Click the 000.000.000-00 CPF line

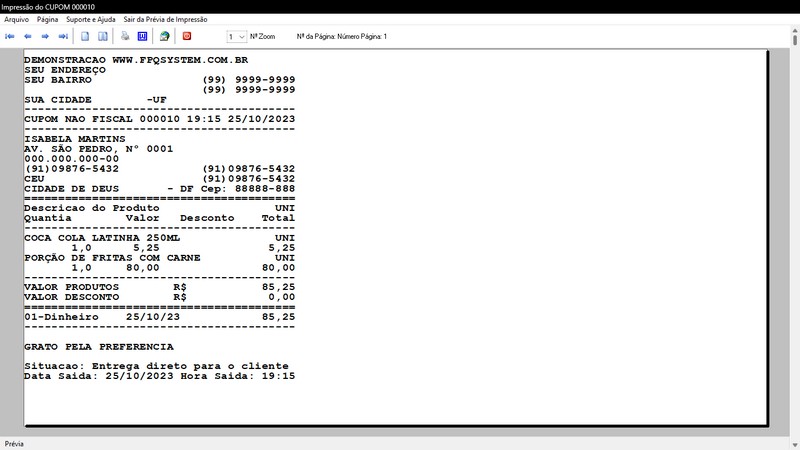click(x=71, y=159)
